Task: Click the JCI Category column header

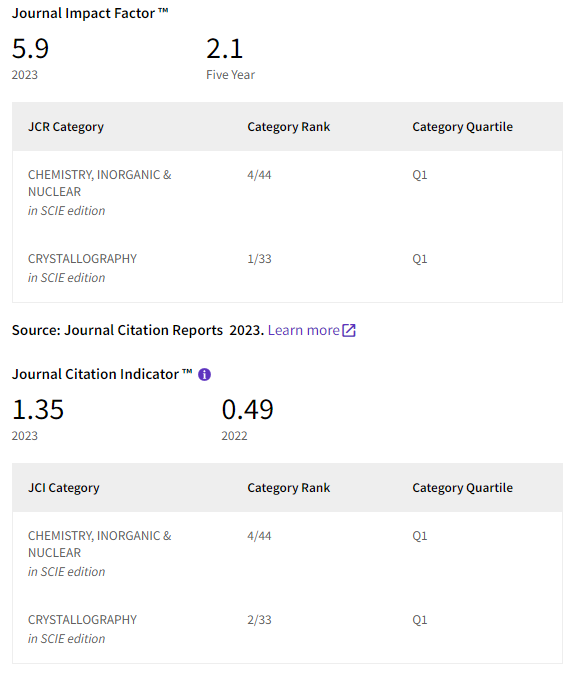Action: (64, 488)
